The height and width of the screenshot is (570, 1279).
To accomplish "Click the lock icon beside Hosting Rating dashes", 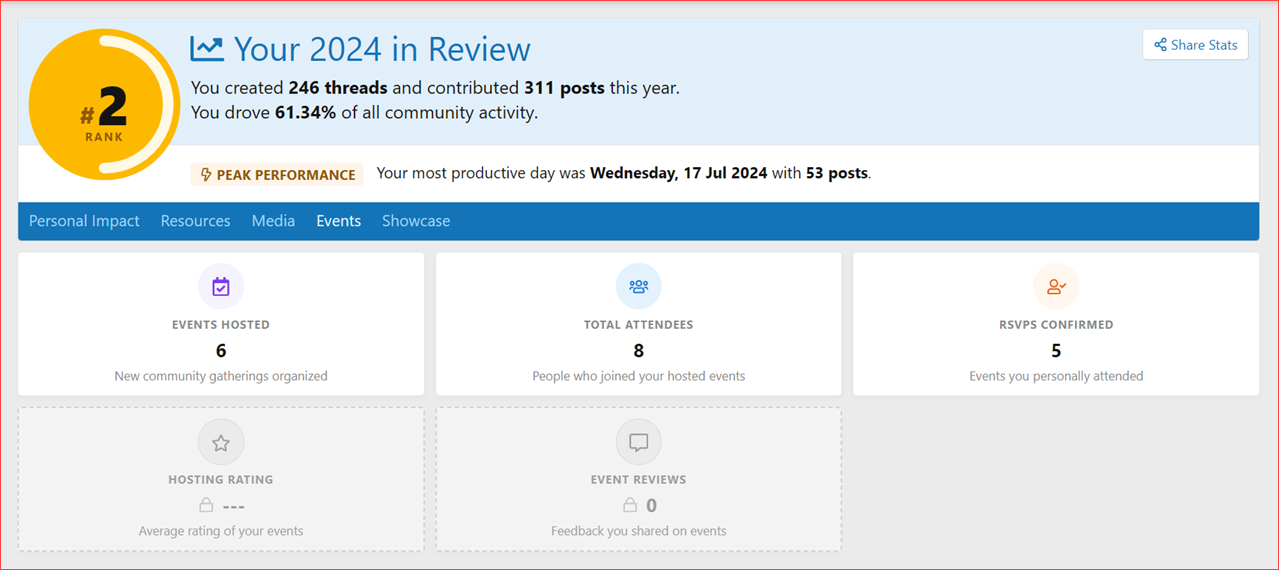I will click(x=206, y=505).
